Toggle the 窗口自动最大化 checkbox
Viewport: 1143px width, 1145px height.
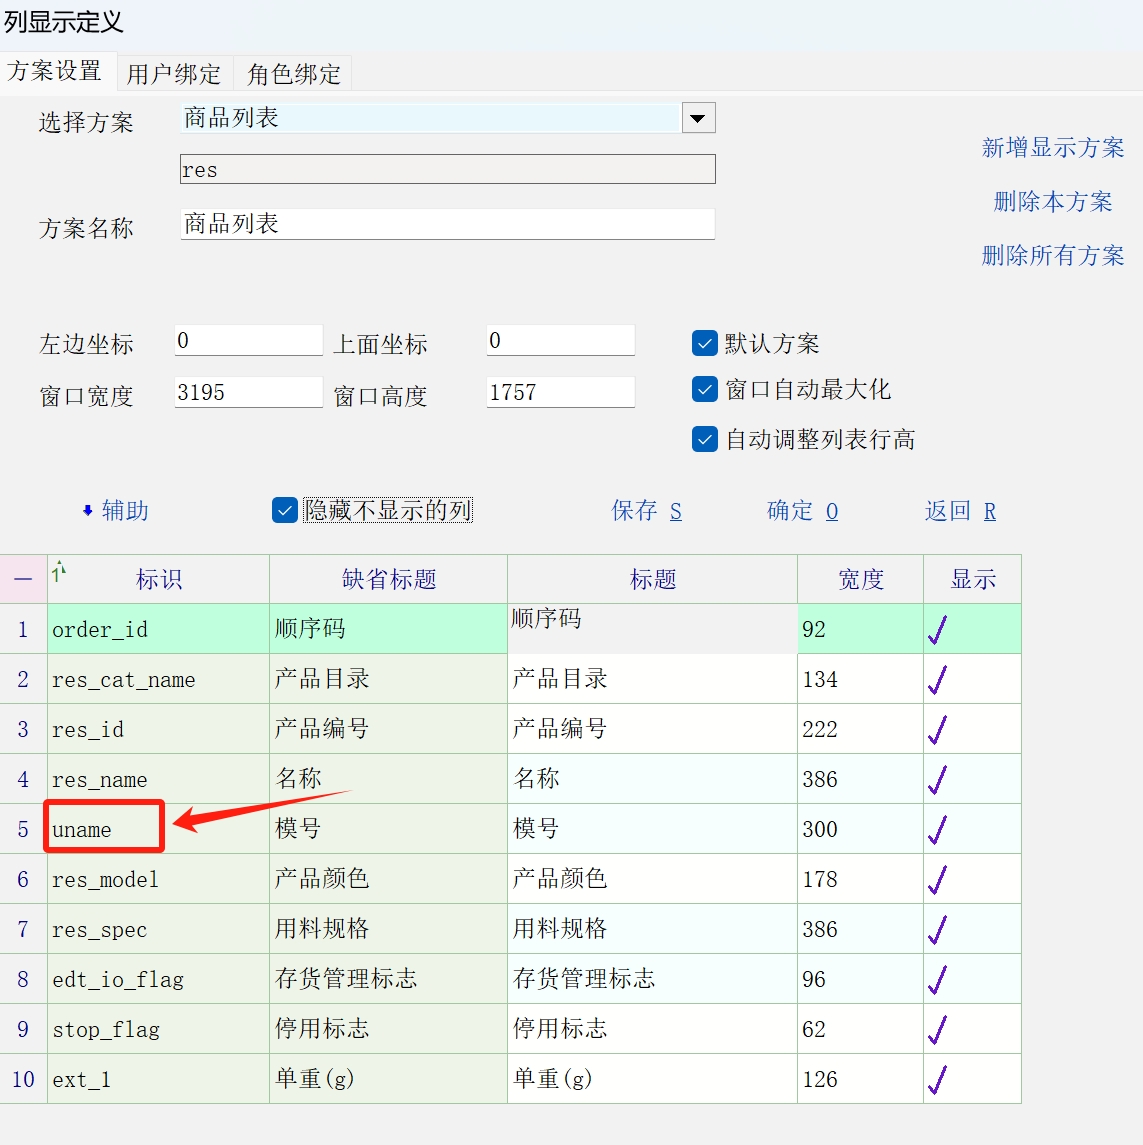[x=705, y=389]
